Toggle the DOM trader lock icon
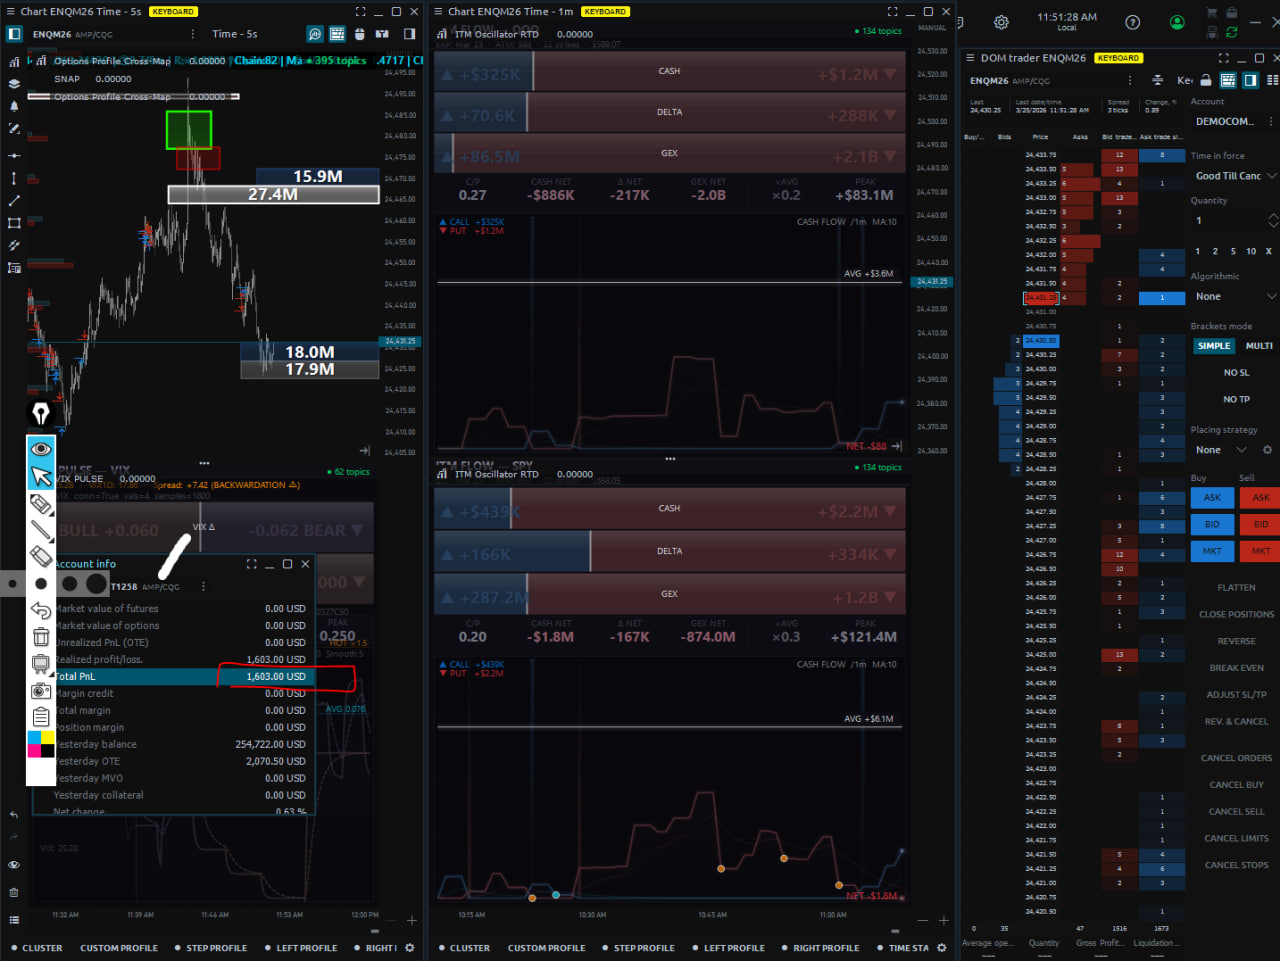 [1206, 80]
